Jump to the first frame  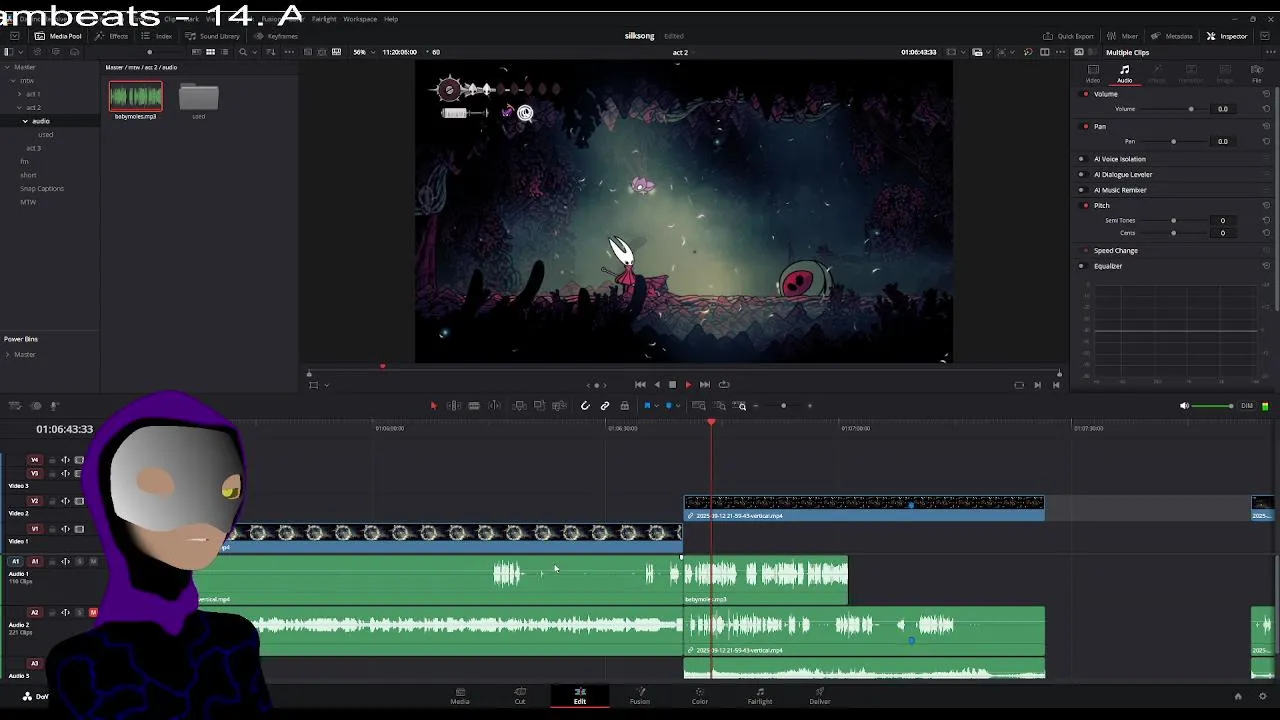pyautogui.click(x=640, y=384)
